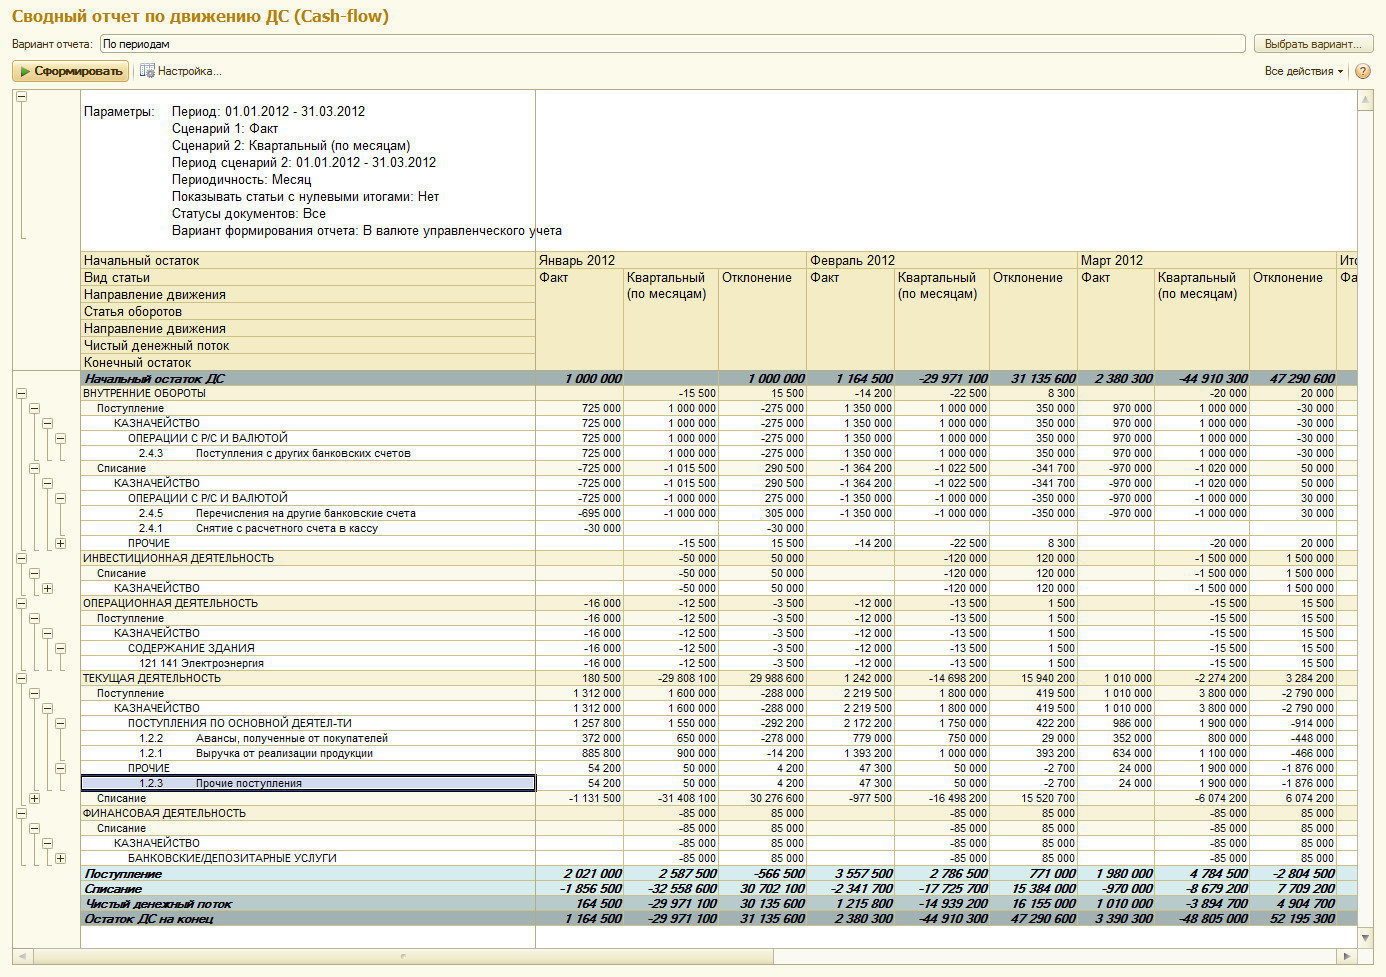1386x977 pixels.
Task: Click the vertical scrollbar down arrow
Action: [x=1365, y=938]
